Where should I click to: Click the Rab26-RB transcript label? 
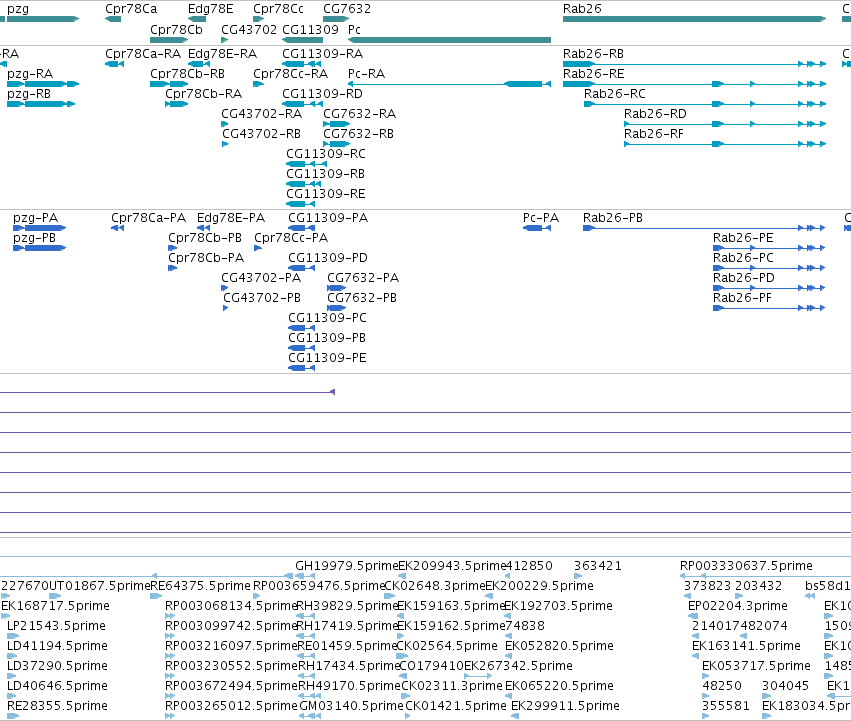click(x=593, y=54)
